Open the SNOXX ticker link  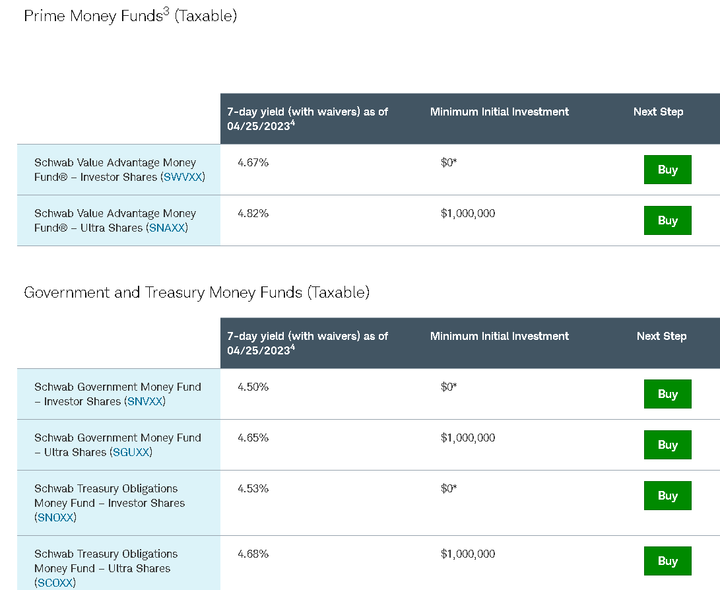coord(55,518)
